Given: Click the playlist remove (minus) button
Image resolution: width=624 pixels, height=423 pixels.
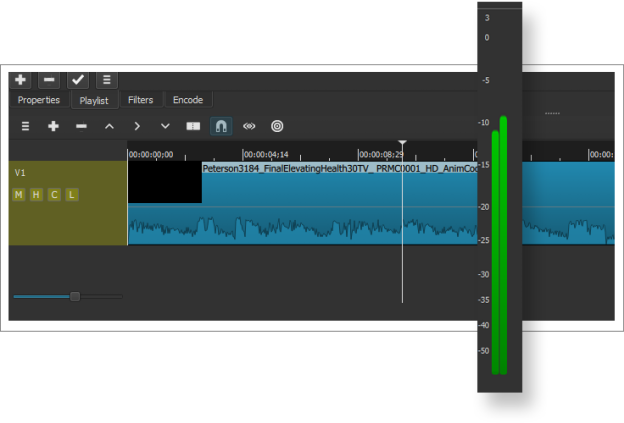Looking at the screenshot, I should [x=49, y=80].
